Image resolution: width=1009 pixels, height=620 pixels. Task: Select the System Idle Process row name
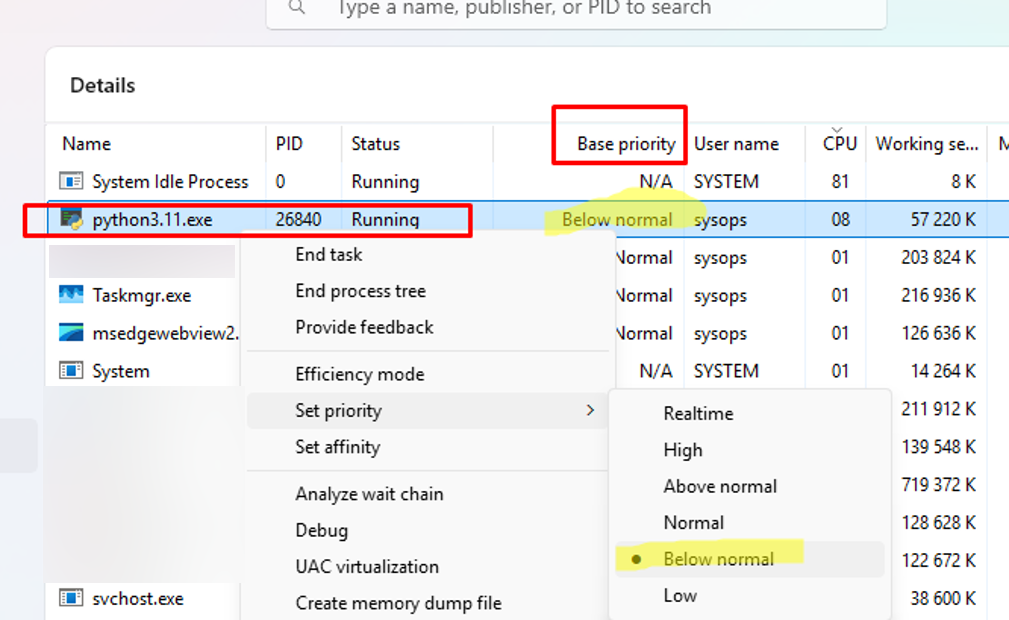click(x=170, y=182)
